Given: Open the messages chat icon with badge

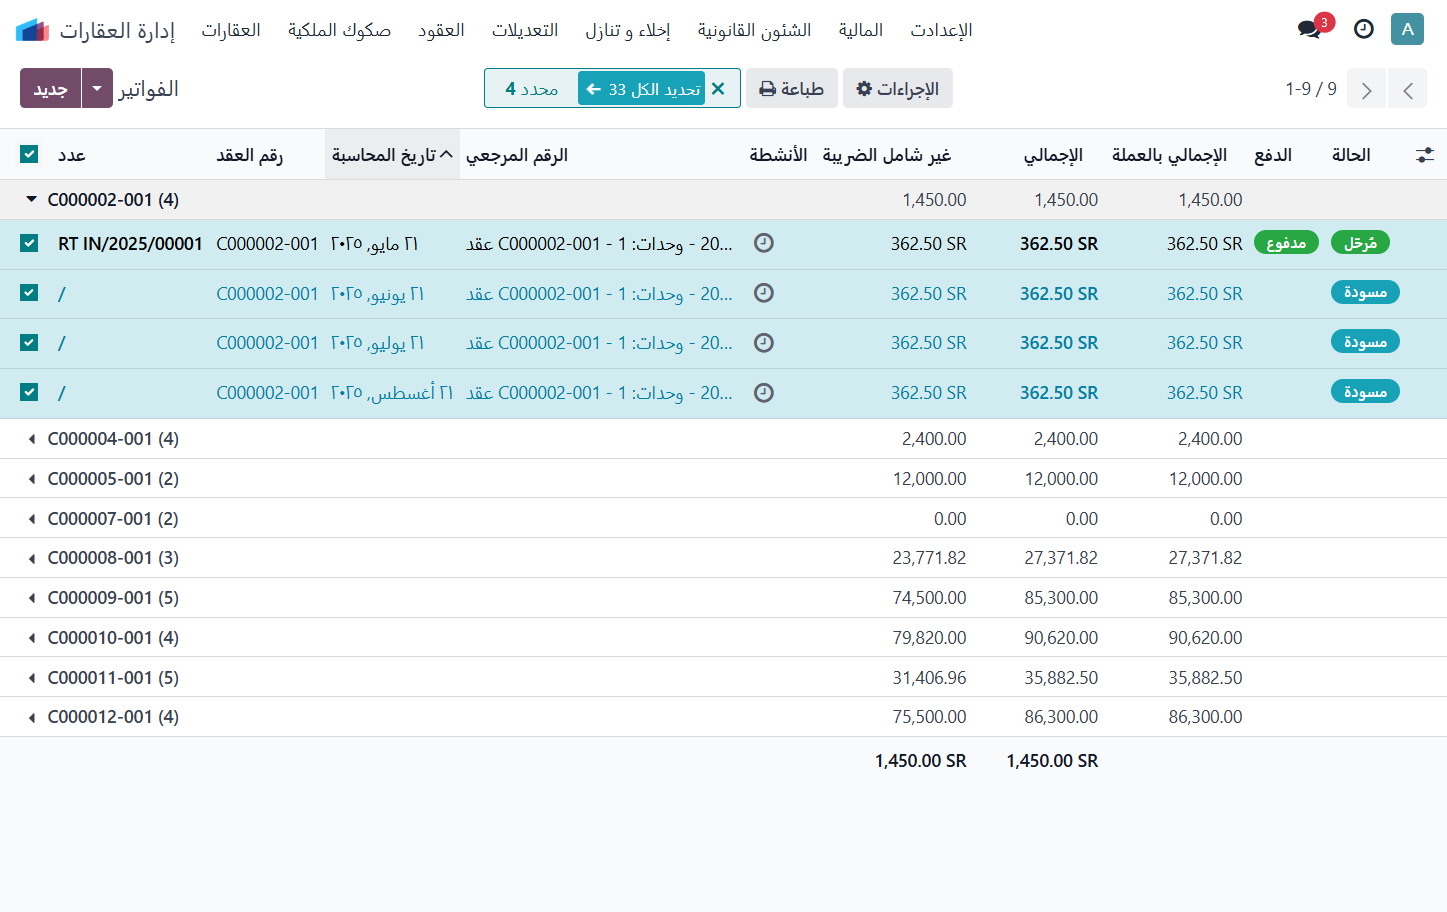Looking at the screenshot, I should (x=1309, y=29).
